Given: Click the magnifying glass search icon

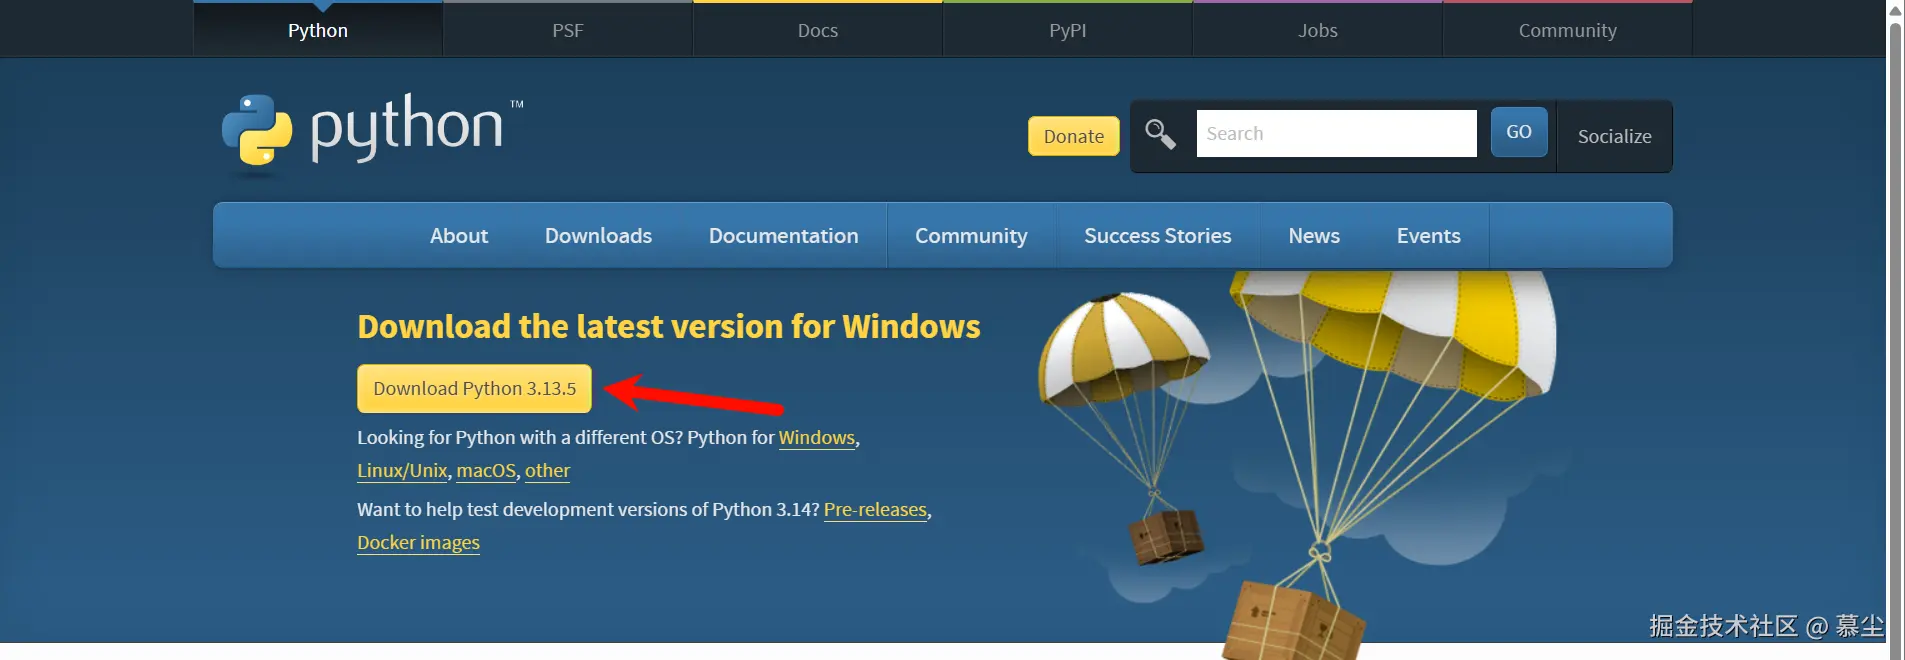Looking at the screenshot, I should pos(1160,134).
